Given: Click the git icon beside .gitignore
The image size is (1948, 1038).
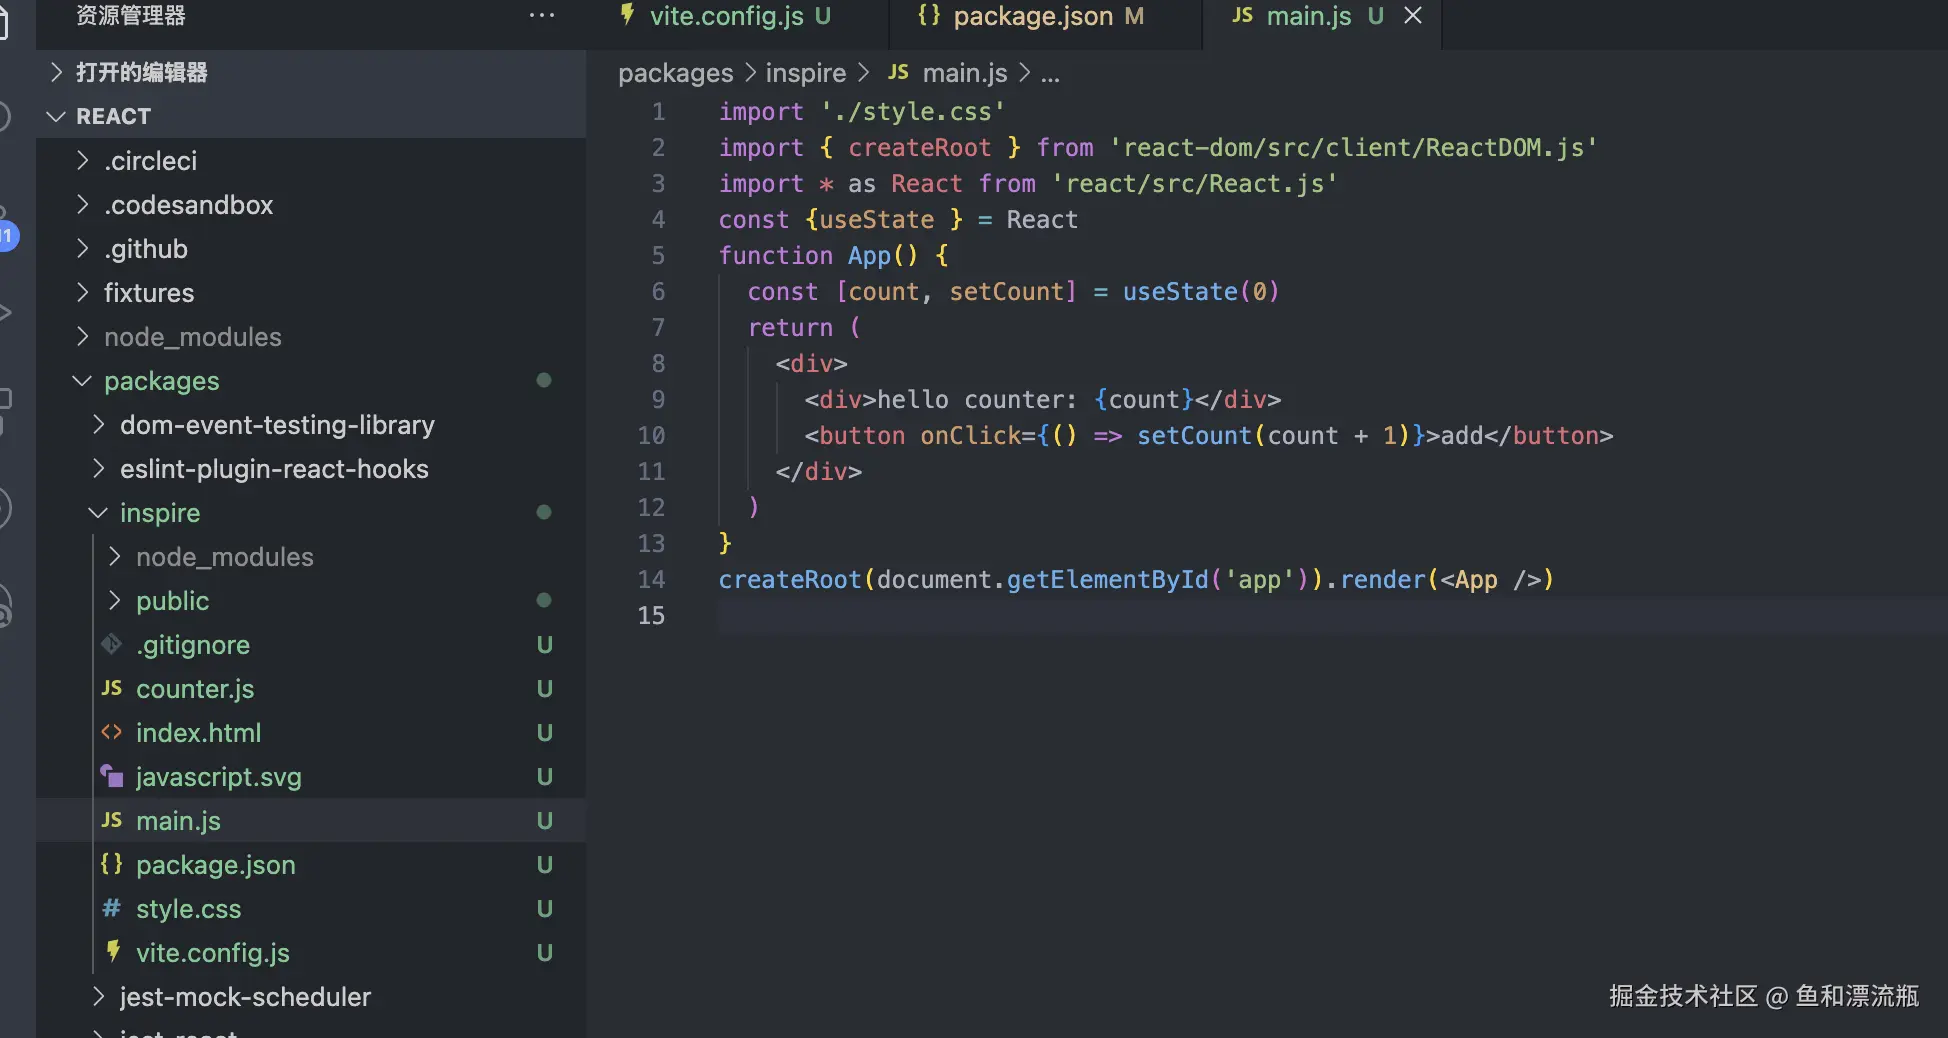Looking at the screenshot, I should point(112,644).
